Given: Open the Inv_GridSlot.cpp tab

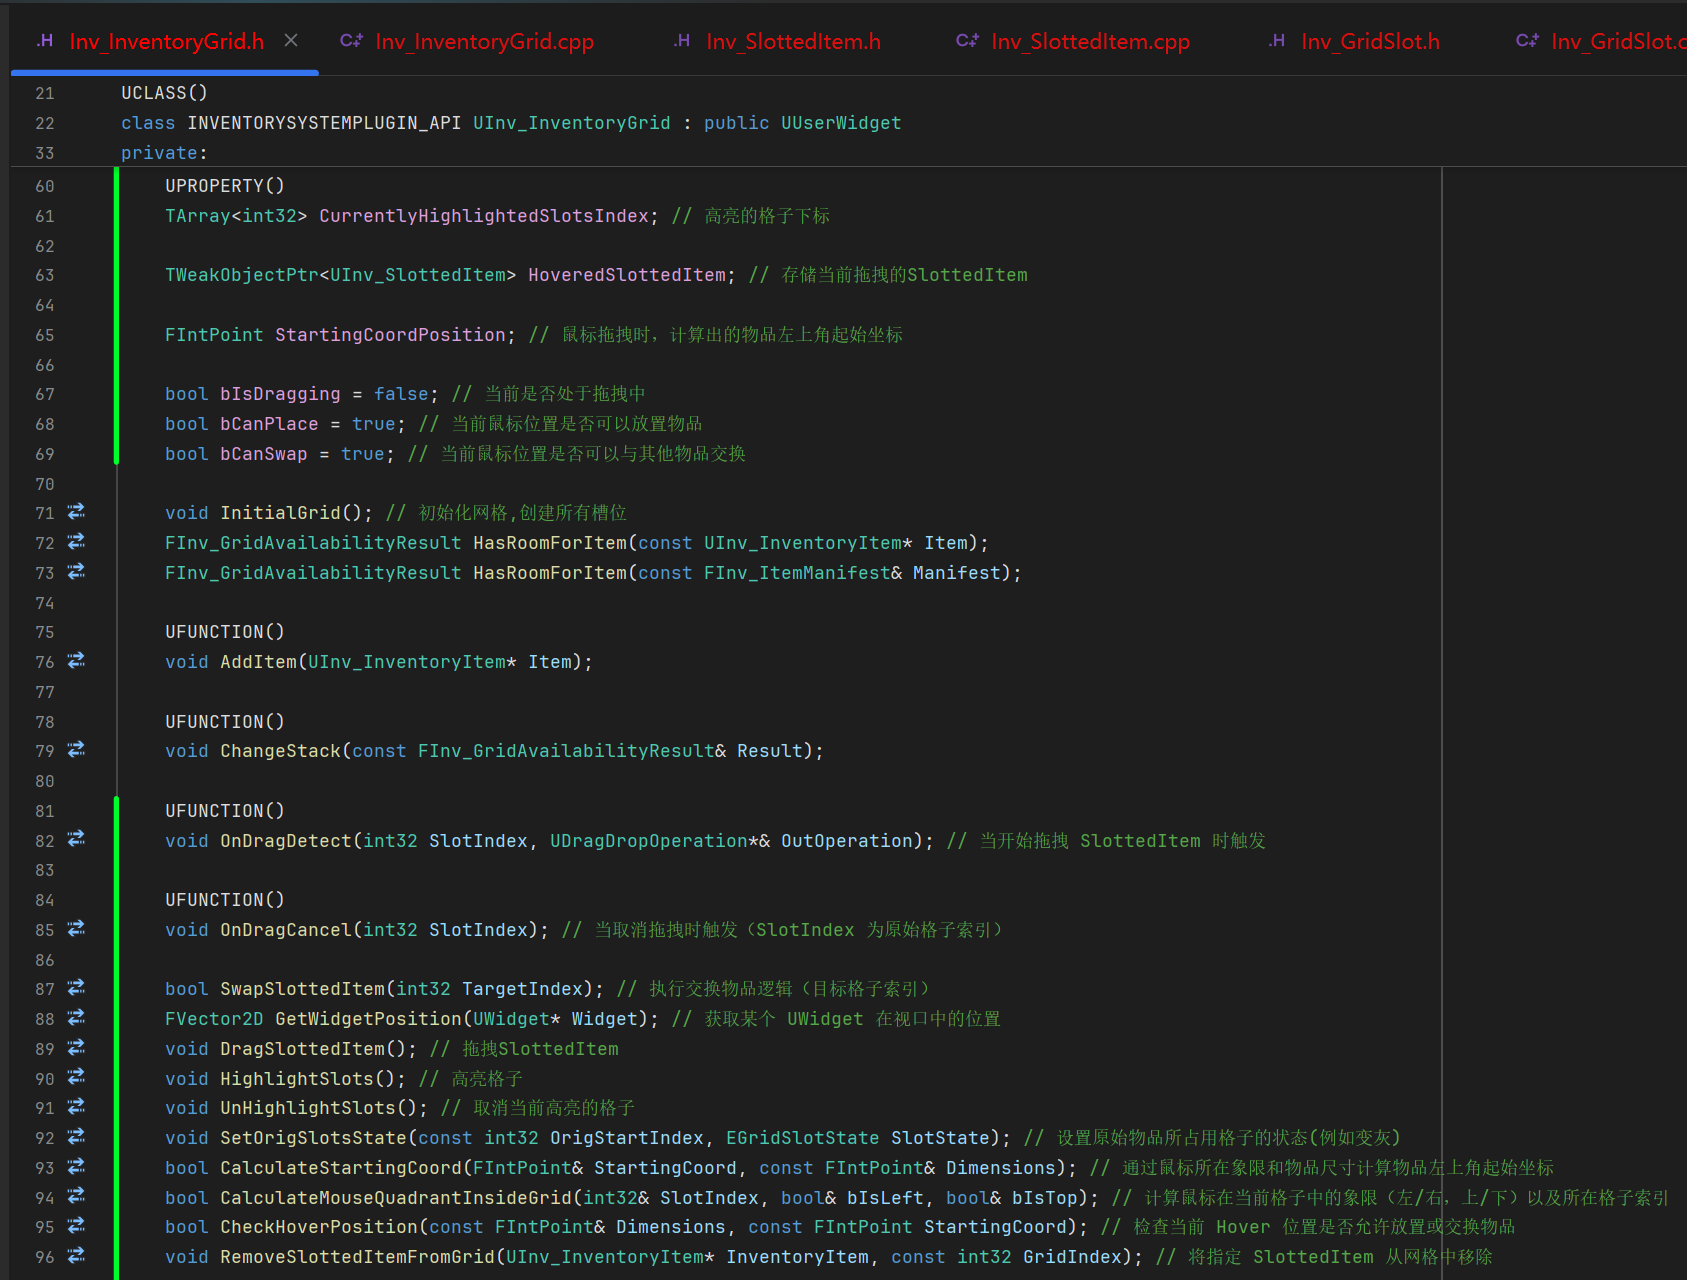Looking at the screenshot, I should pyautogui.click(x=1601, y=41).
